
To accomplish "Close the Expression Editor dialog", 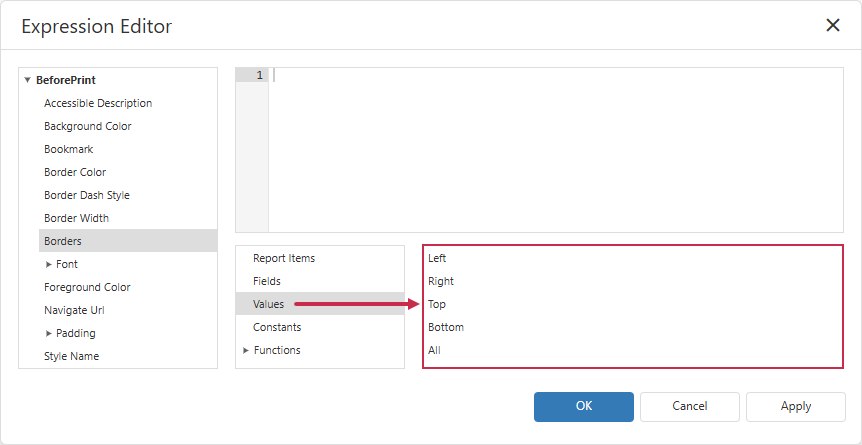I will click(x=833, y=25).
